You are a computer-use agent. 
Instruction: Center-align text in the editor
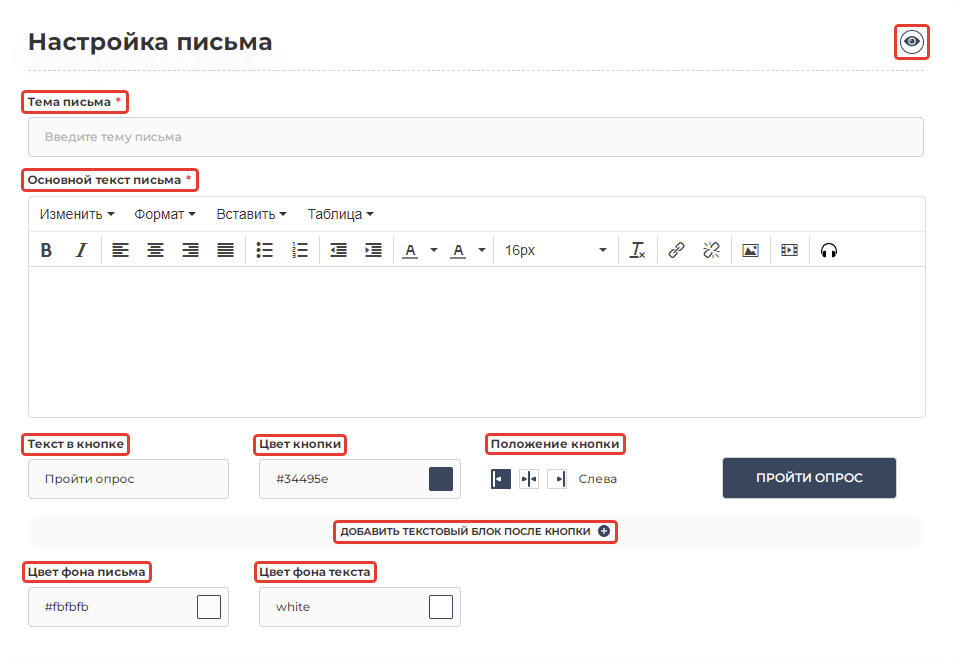tap(155, 250)
